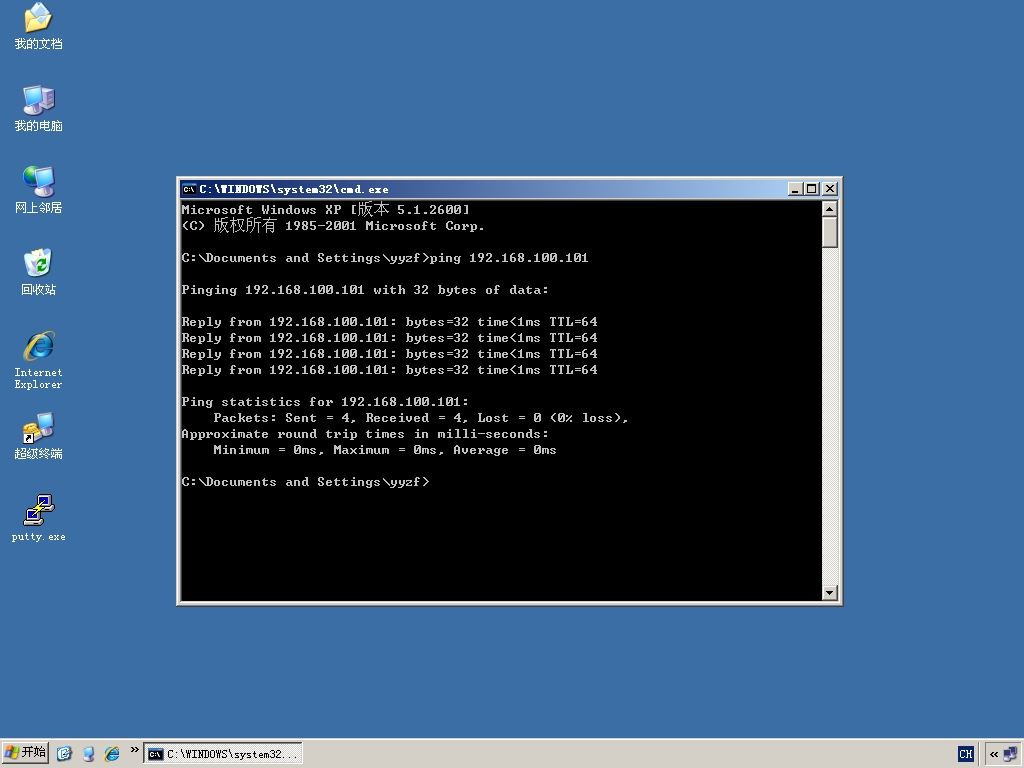Click the 'Pinging 192.168.100.101 with 32 bytes' line
Screen dimensions: 1024x768
pos(365,290)
